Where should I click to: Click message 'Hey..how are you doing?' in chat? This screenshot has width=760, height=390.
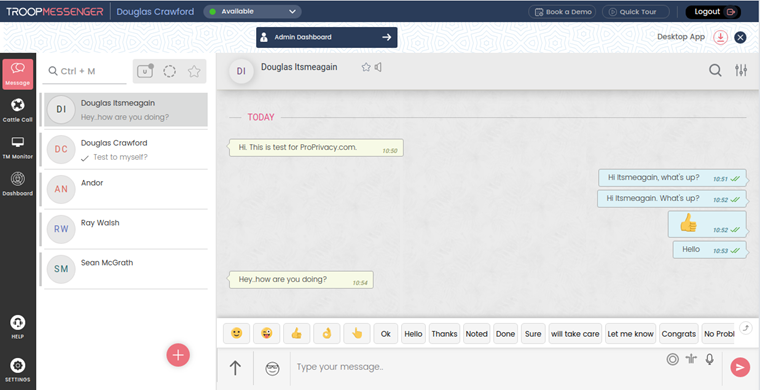pos(301,280)
